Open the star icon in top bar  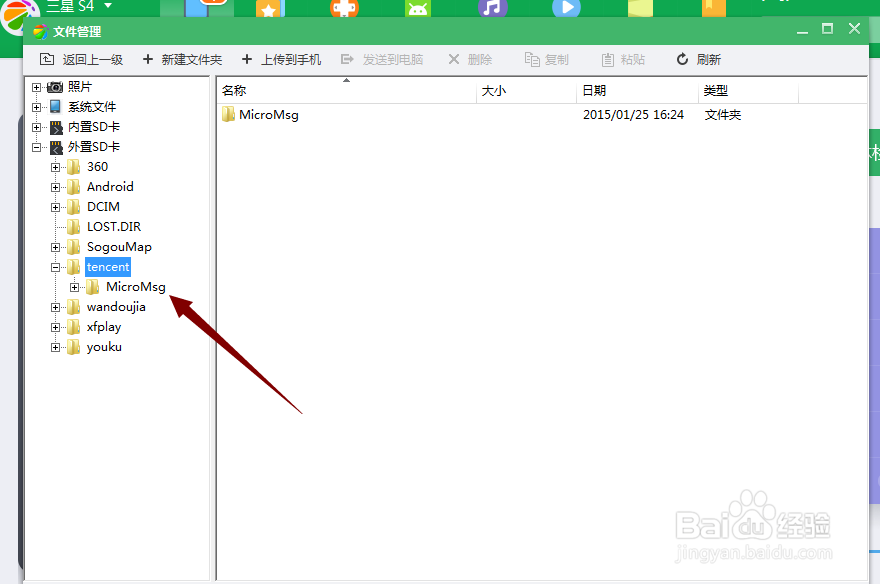270,7
